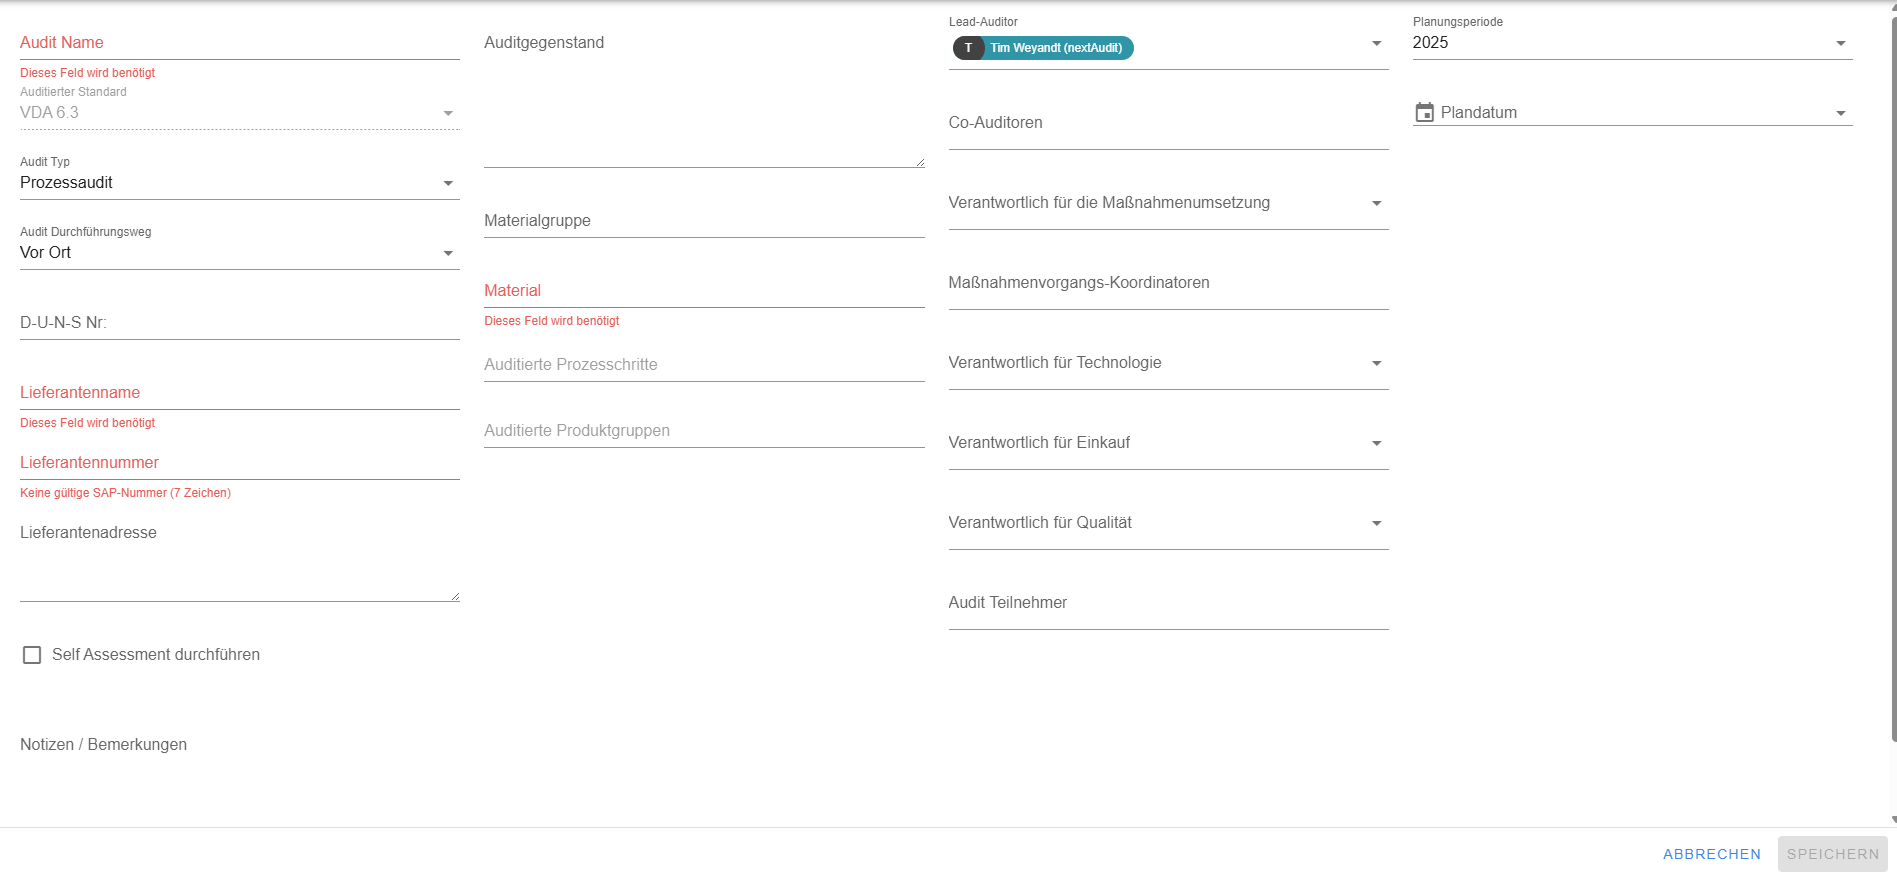Open Verantwortlich für Qualität dropdown
The image size is (1897, 877).
click(1376, 523)
